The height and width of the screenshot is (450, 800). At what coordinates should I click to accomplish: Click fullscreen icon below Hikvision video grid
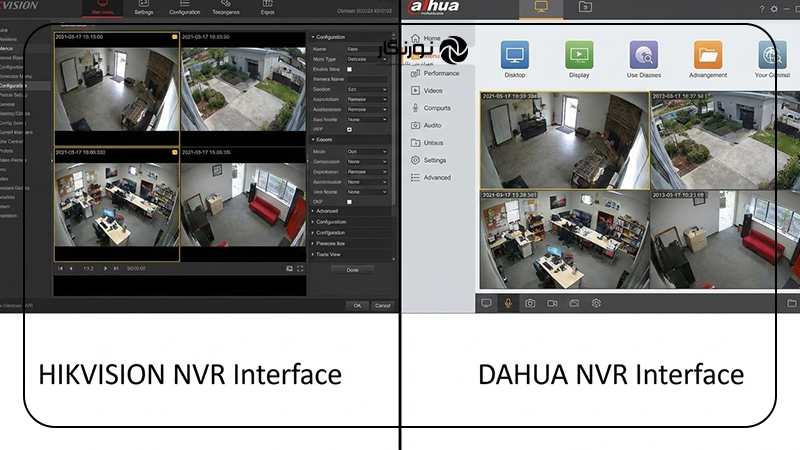[300, 268]
